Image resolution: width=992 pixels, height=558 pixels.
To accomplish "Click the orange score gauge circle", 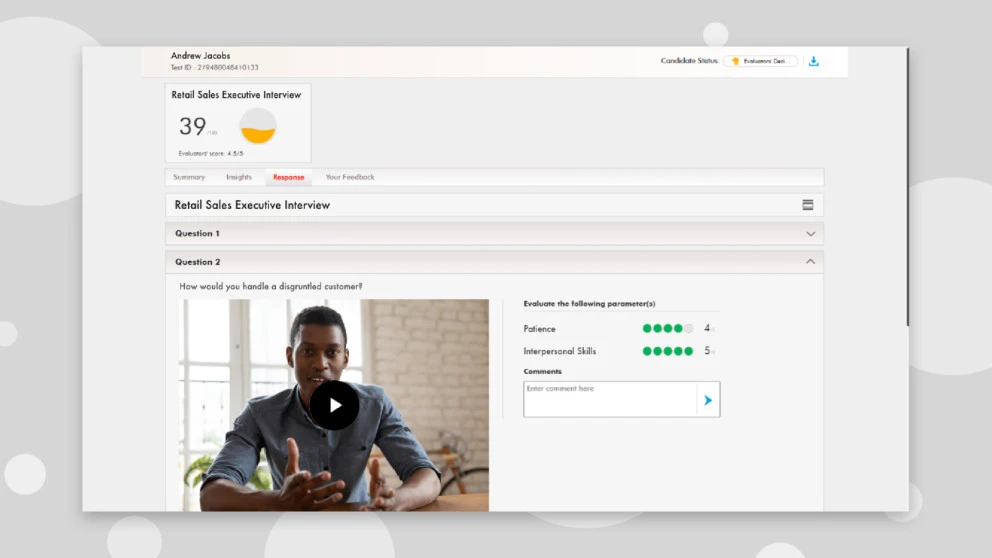I will click(x=258, y=126).
